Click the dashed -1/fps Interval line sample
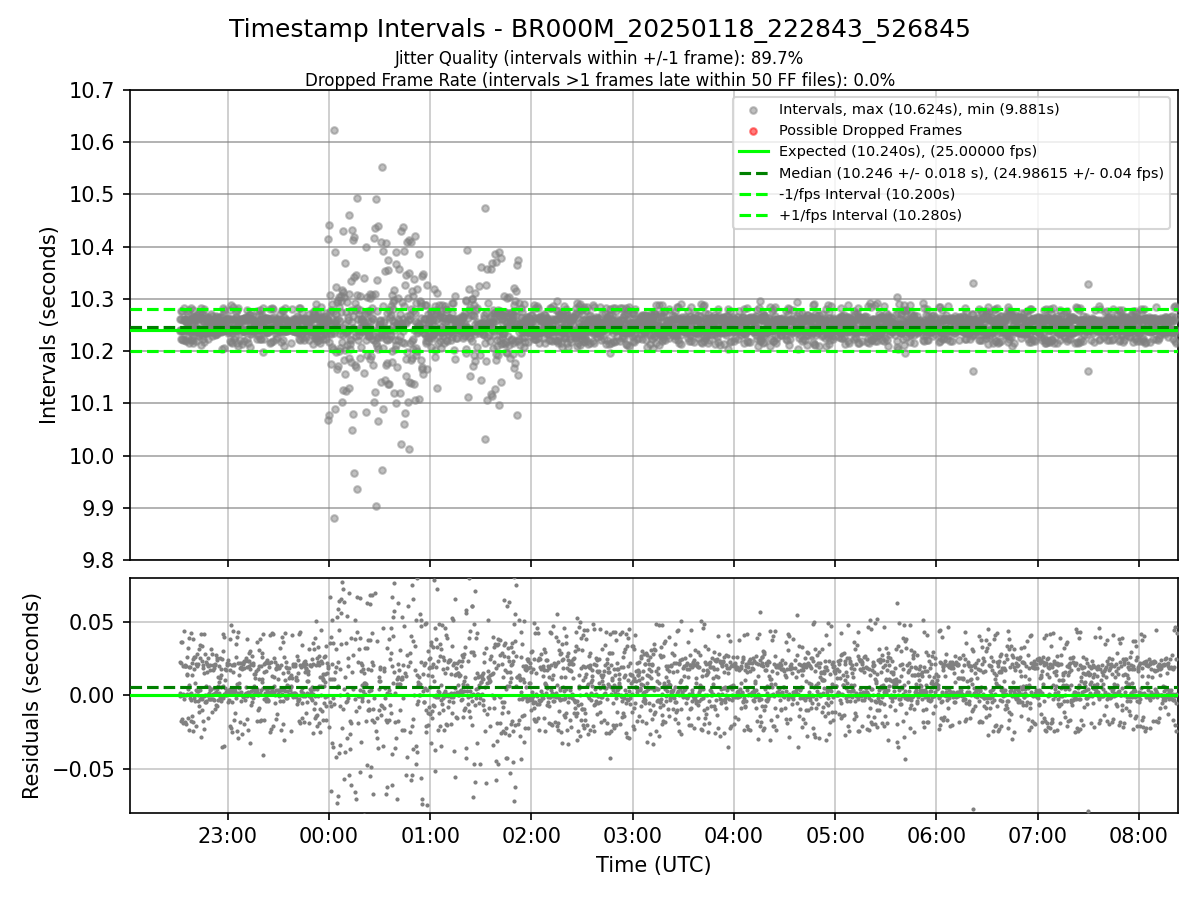 tap(754, 194)
